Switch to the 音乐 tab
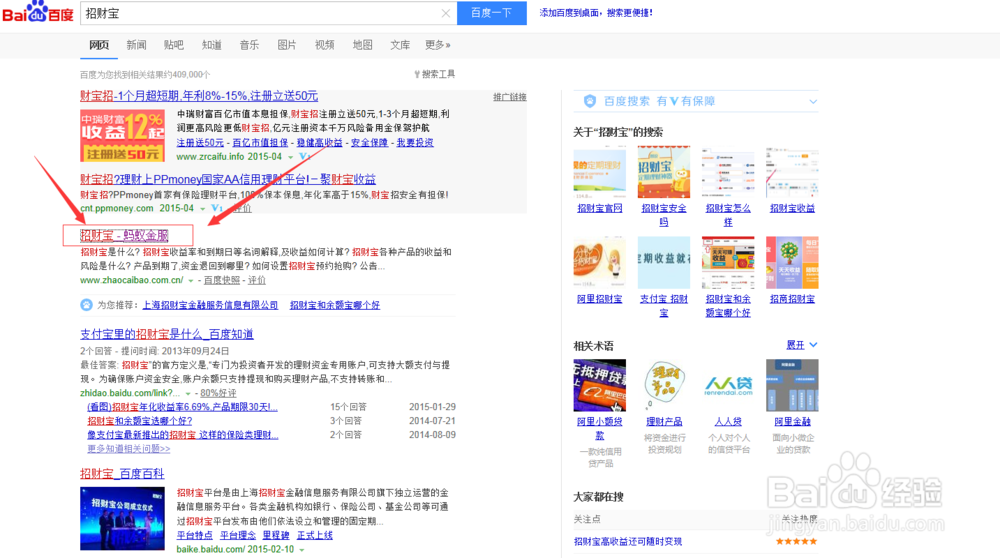 tap(249, 45)
